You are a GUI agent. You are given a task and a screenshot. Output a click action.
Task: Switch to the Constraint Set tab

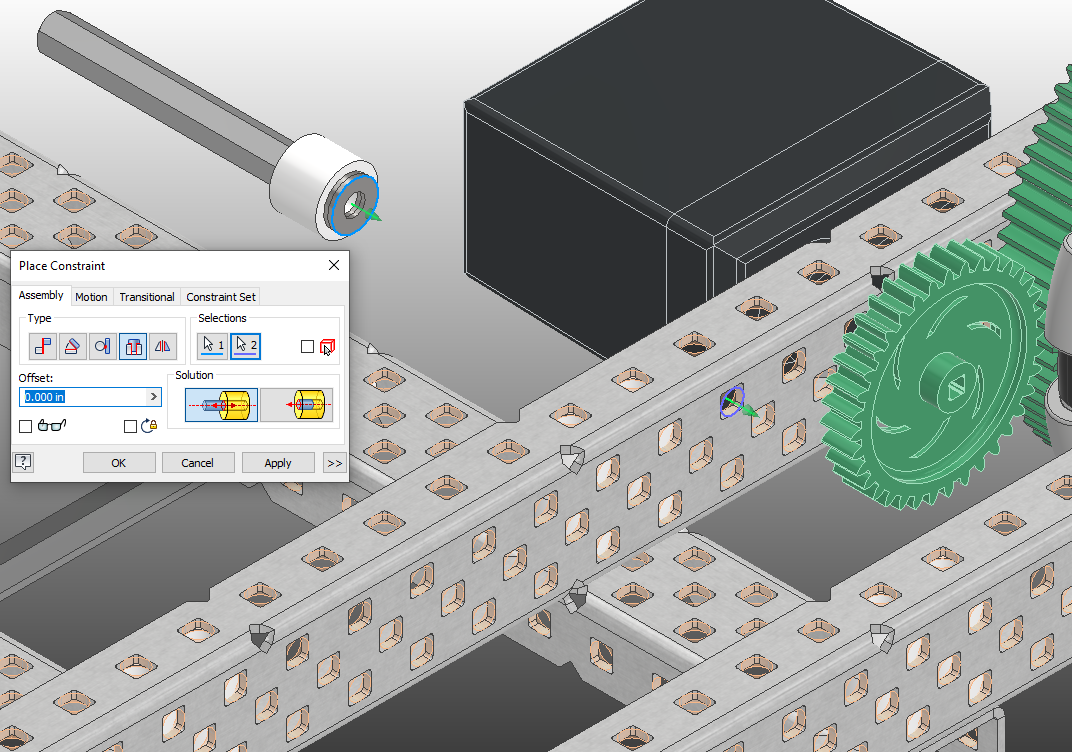pos(221,297)
